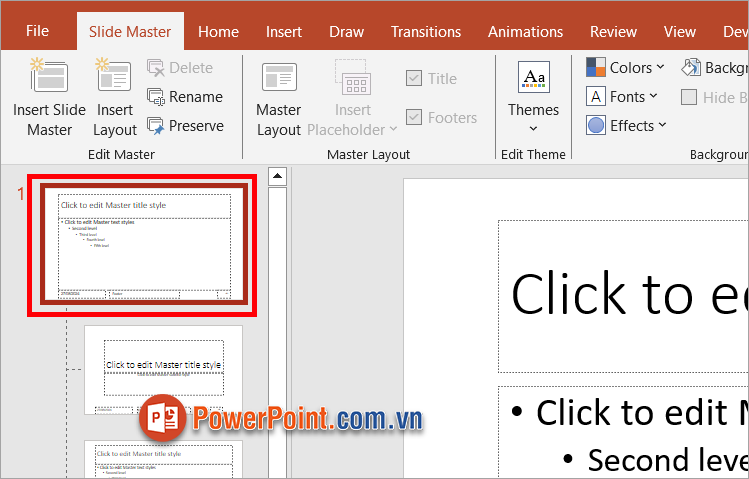Select the title slide layout thumbnail
Image resolution: width=749 pixels, height=479 pixels.
(x=163, y=370)
